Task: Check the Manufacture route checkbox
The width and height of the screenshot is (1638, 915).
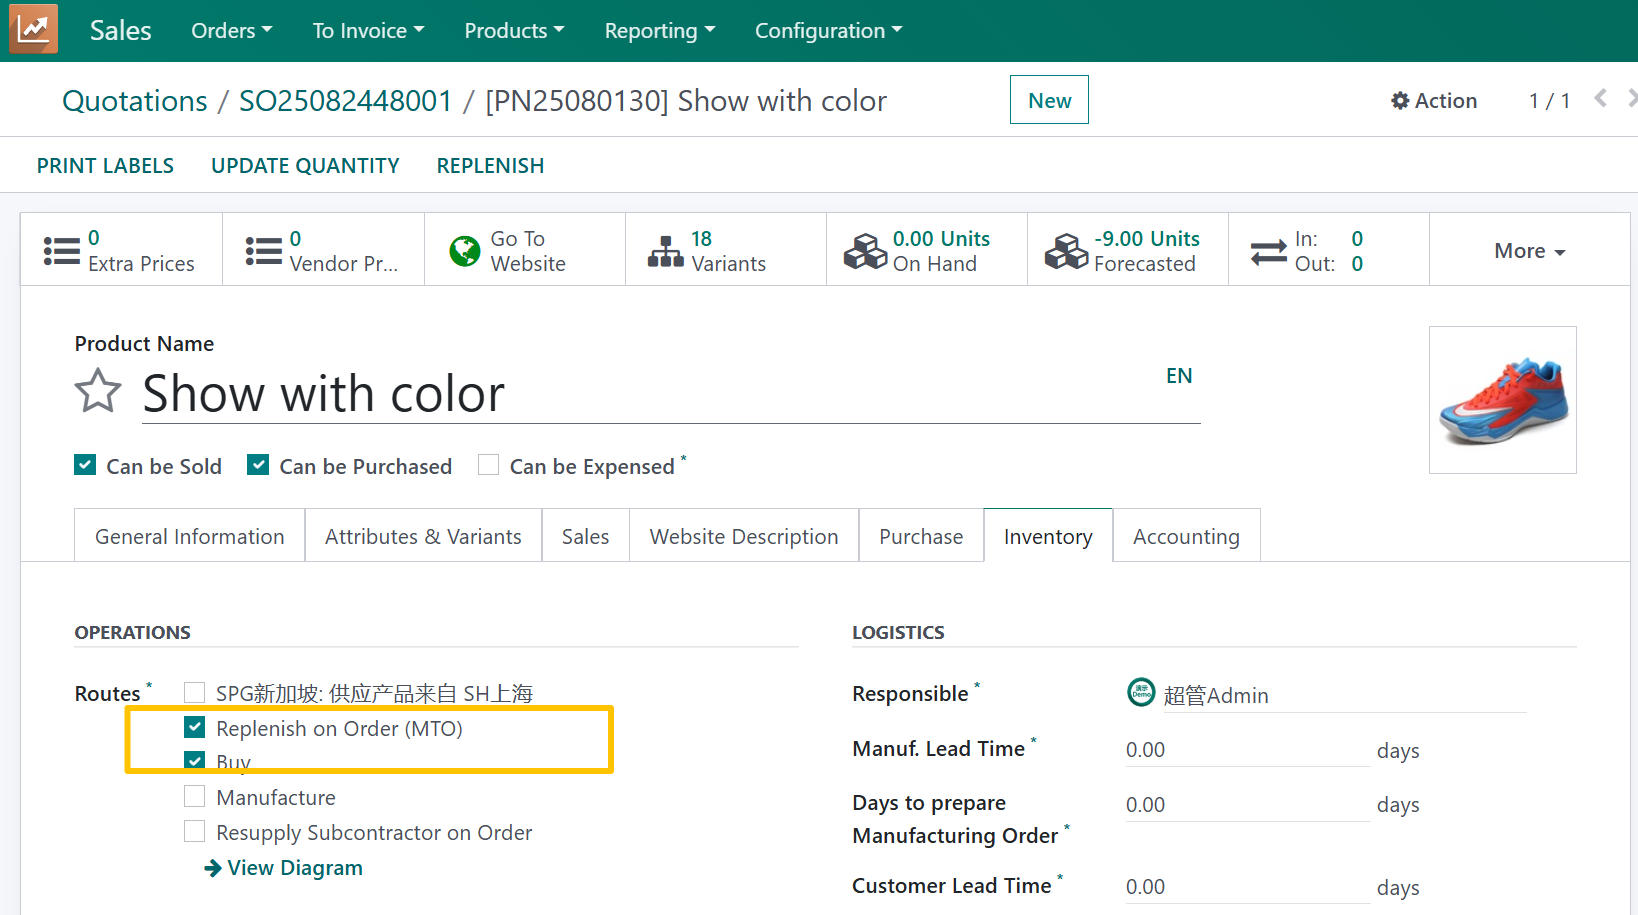Action: coord(195,796)
